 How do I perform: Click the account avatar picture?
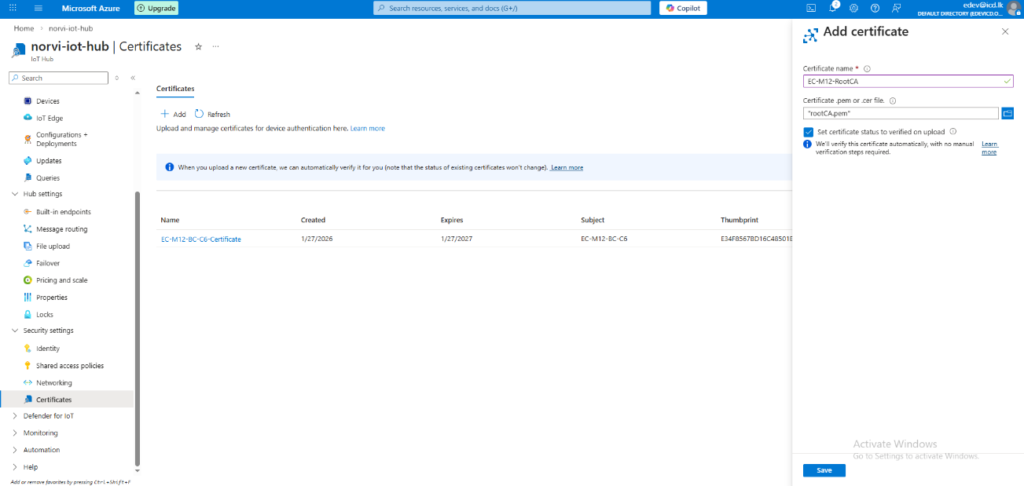point(1013,8)
